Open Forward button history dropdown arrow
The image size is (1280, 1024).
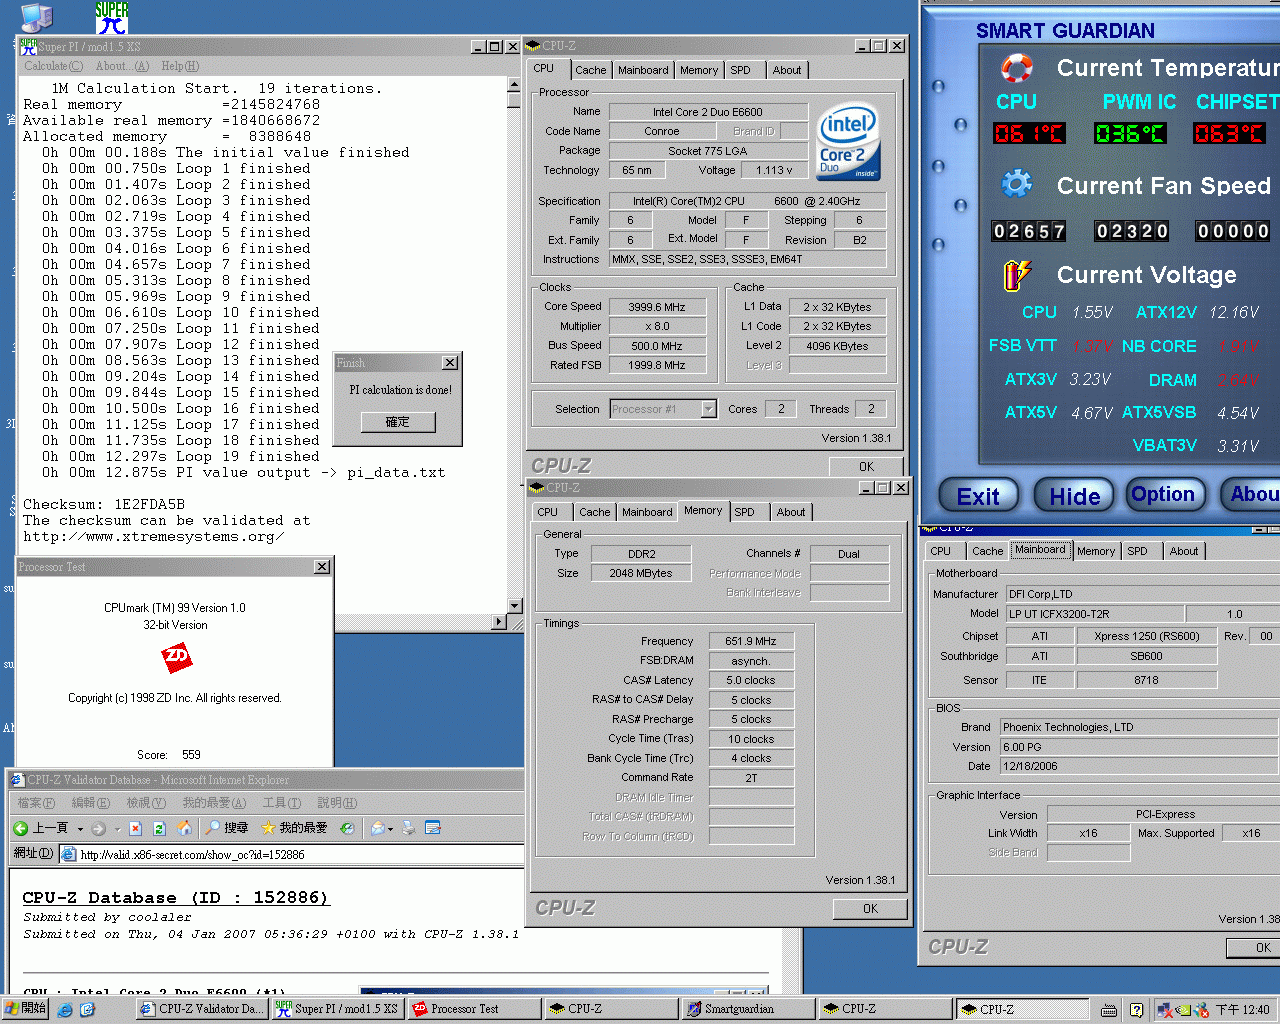coord(117,829)
